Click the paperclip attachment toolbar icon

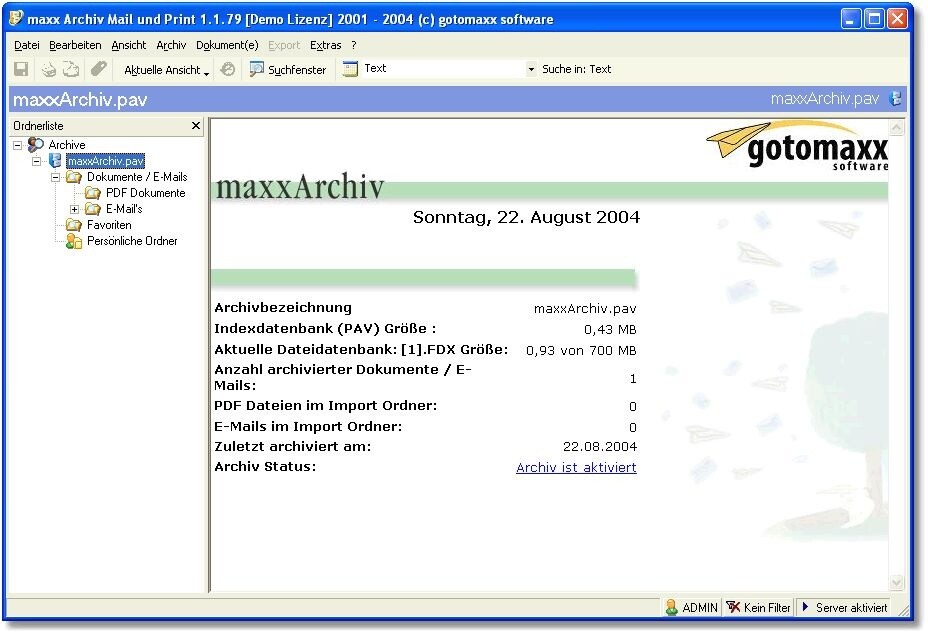[98, 69]
